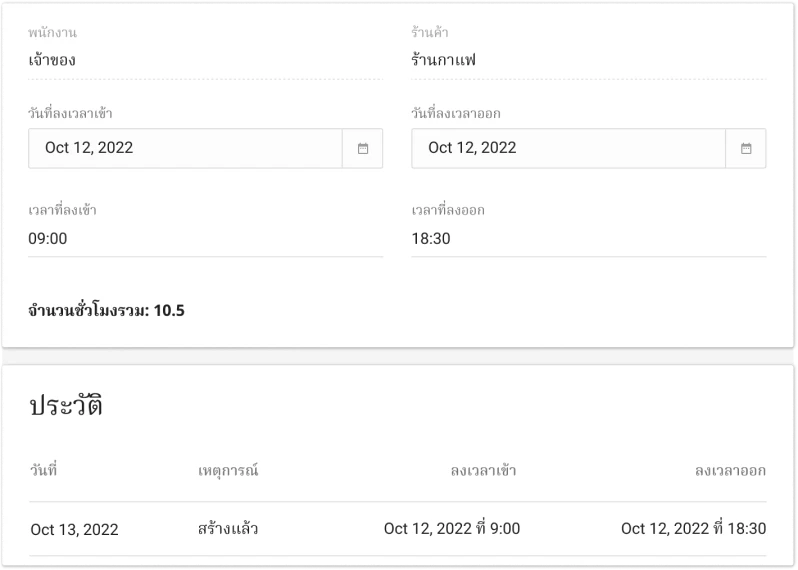Viewport: 798px width, 570px height.
Task: Edit the clock-out time 18:30
Action: [588, 239]
